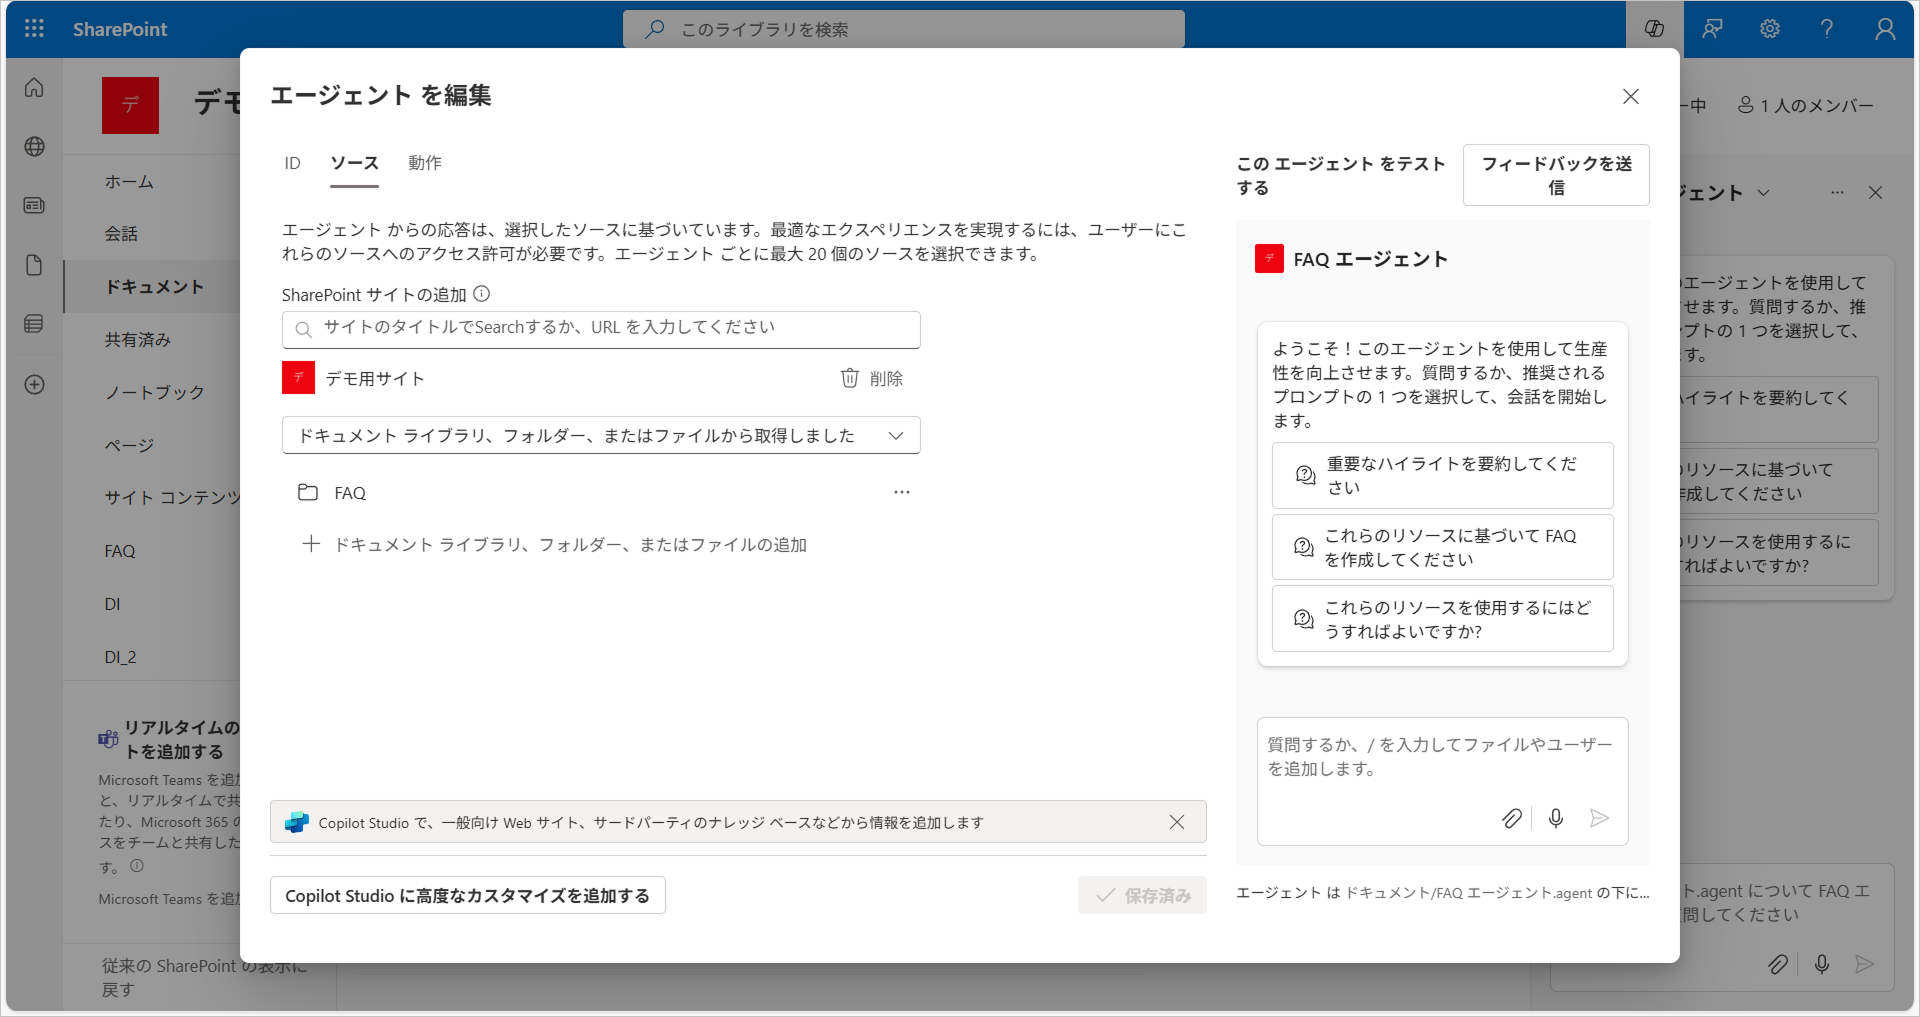
Task: Click the plus icon to add document library
Action: click(311, 544)
